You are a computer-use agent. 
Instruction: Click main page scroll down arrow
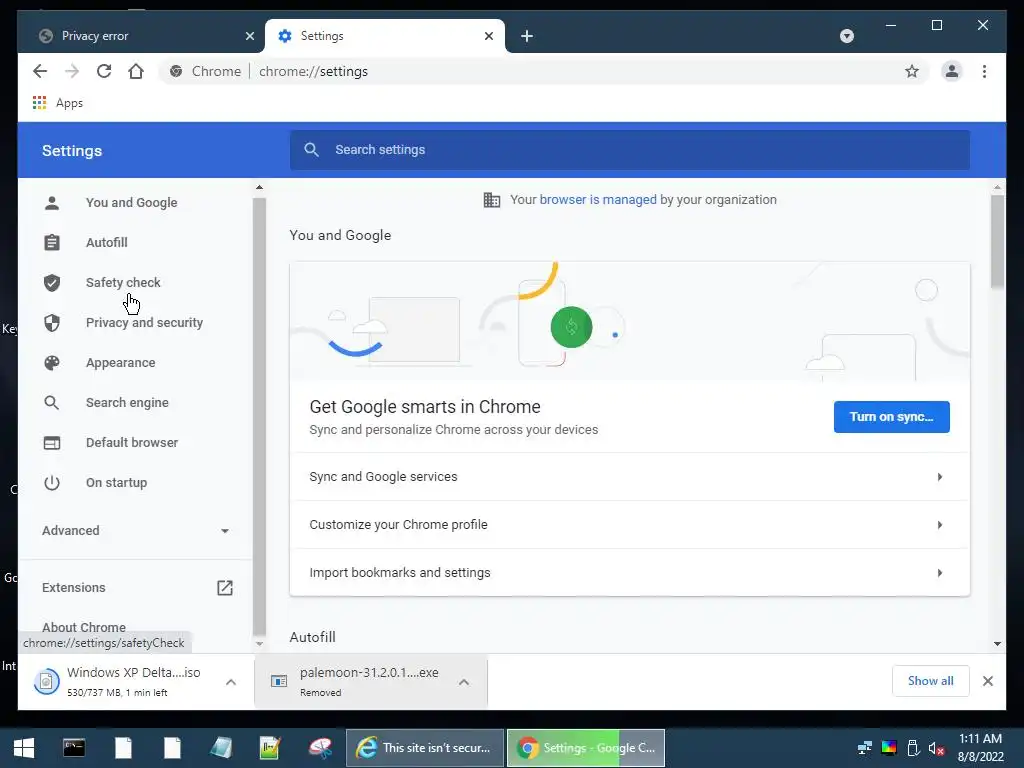(997, 644)
